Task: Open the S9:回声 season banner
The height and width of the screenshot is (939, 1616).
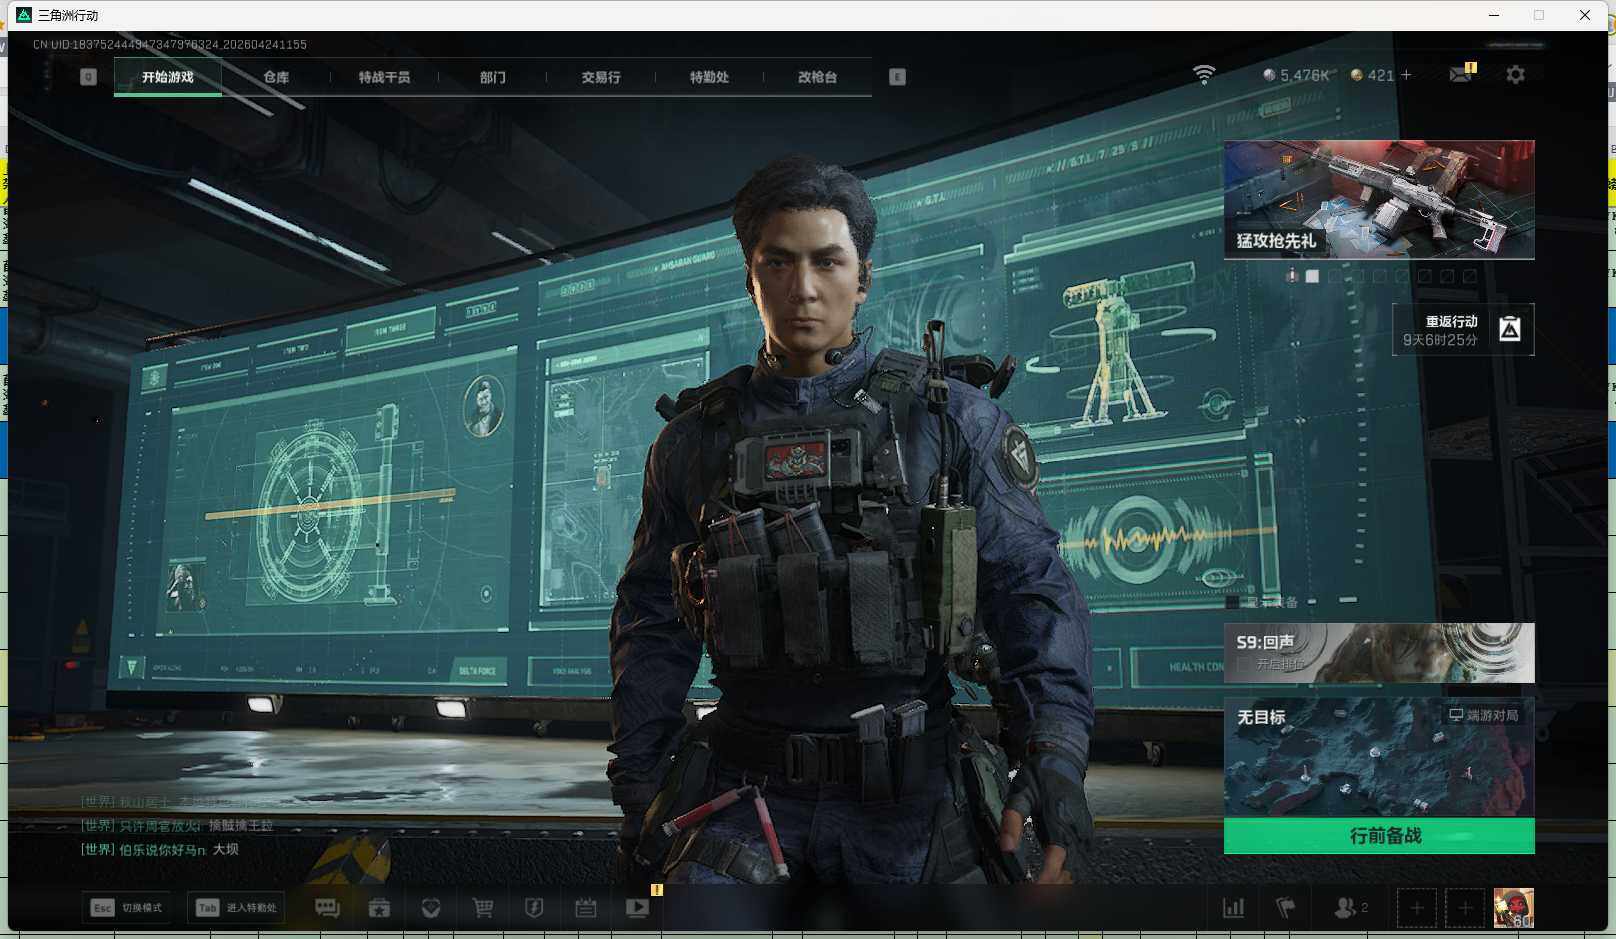Action: (x=1379, y=653)
